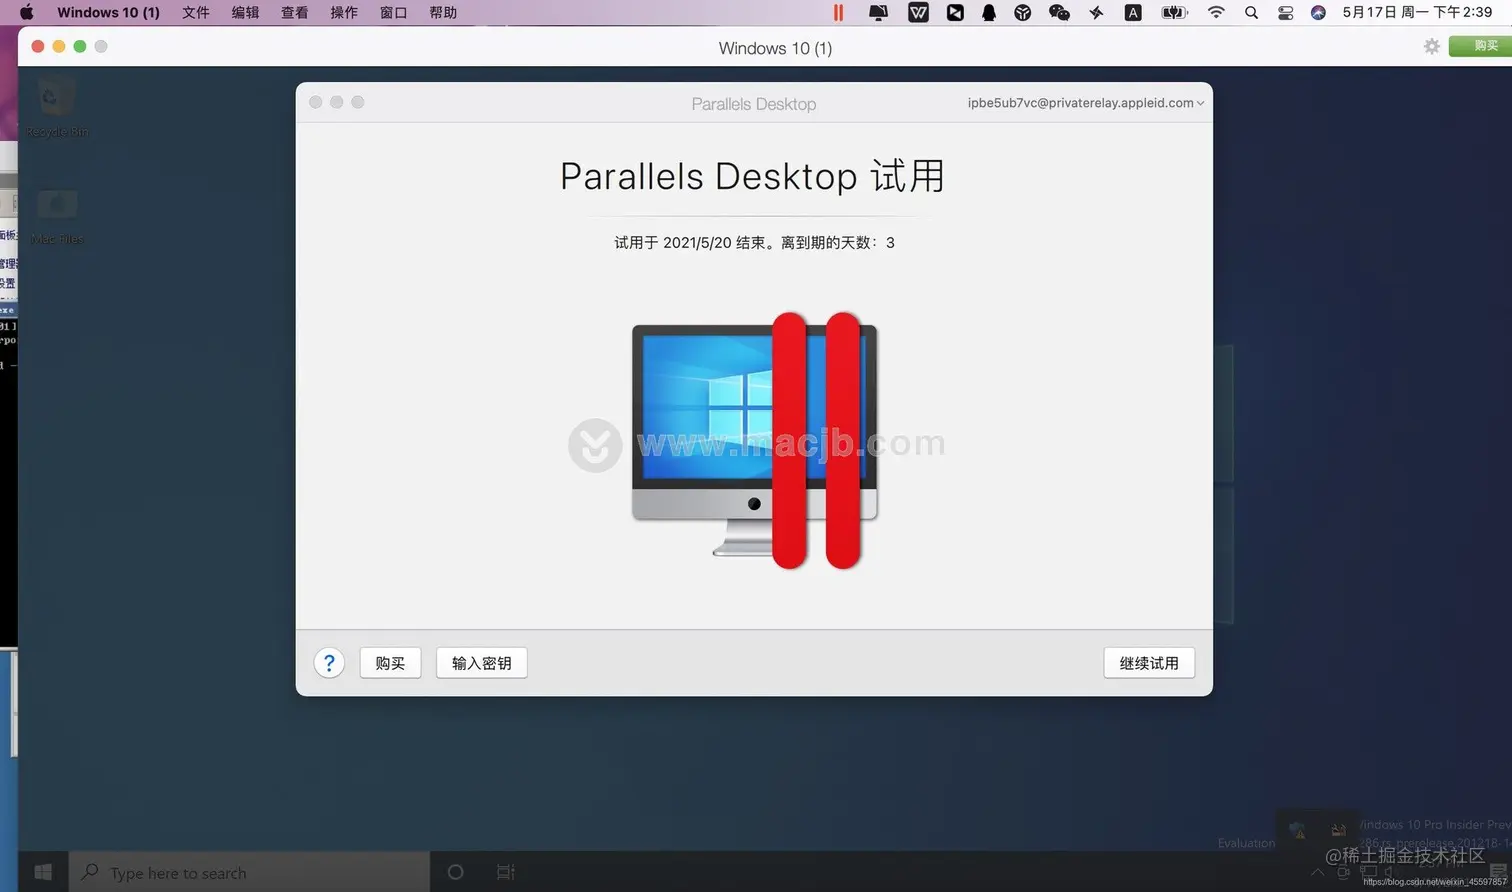This screenshot has width=1512, height=892.
Task: Click the Windows Start button
Action: tap(43, 872)
